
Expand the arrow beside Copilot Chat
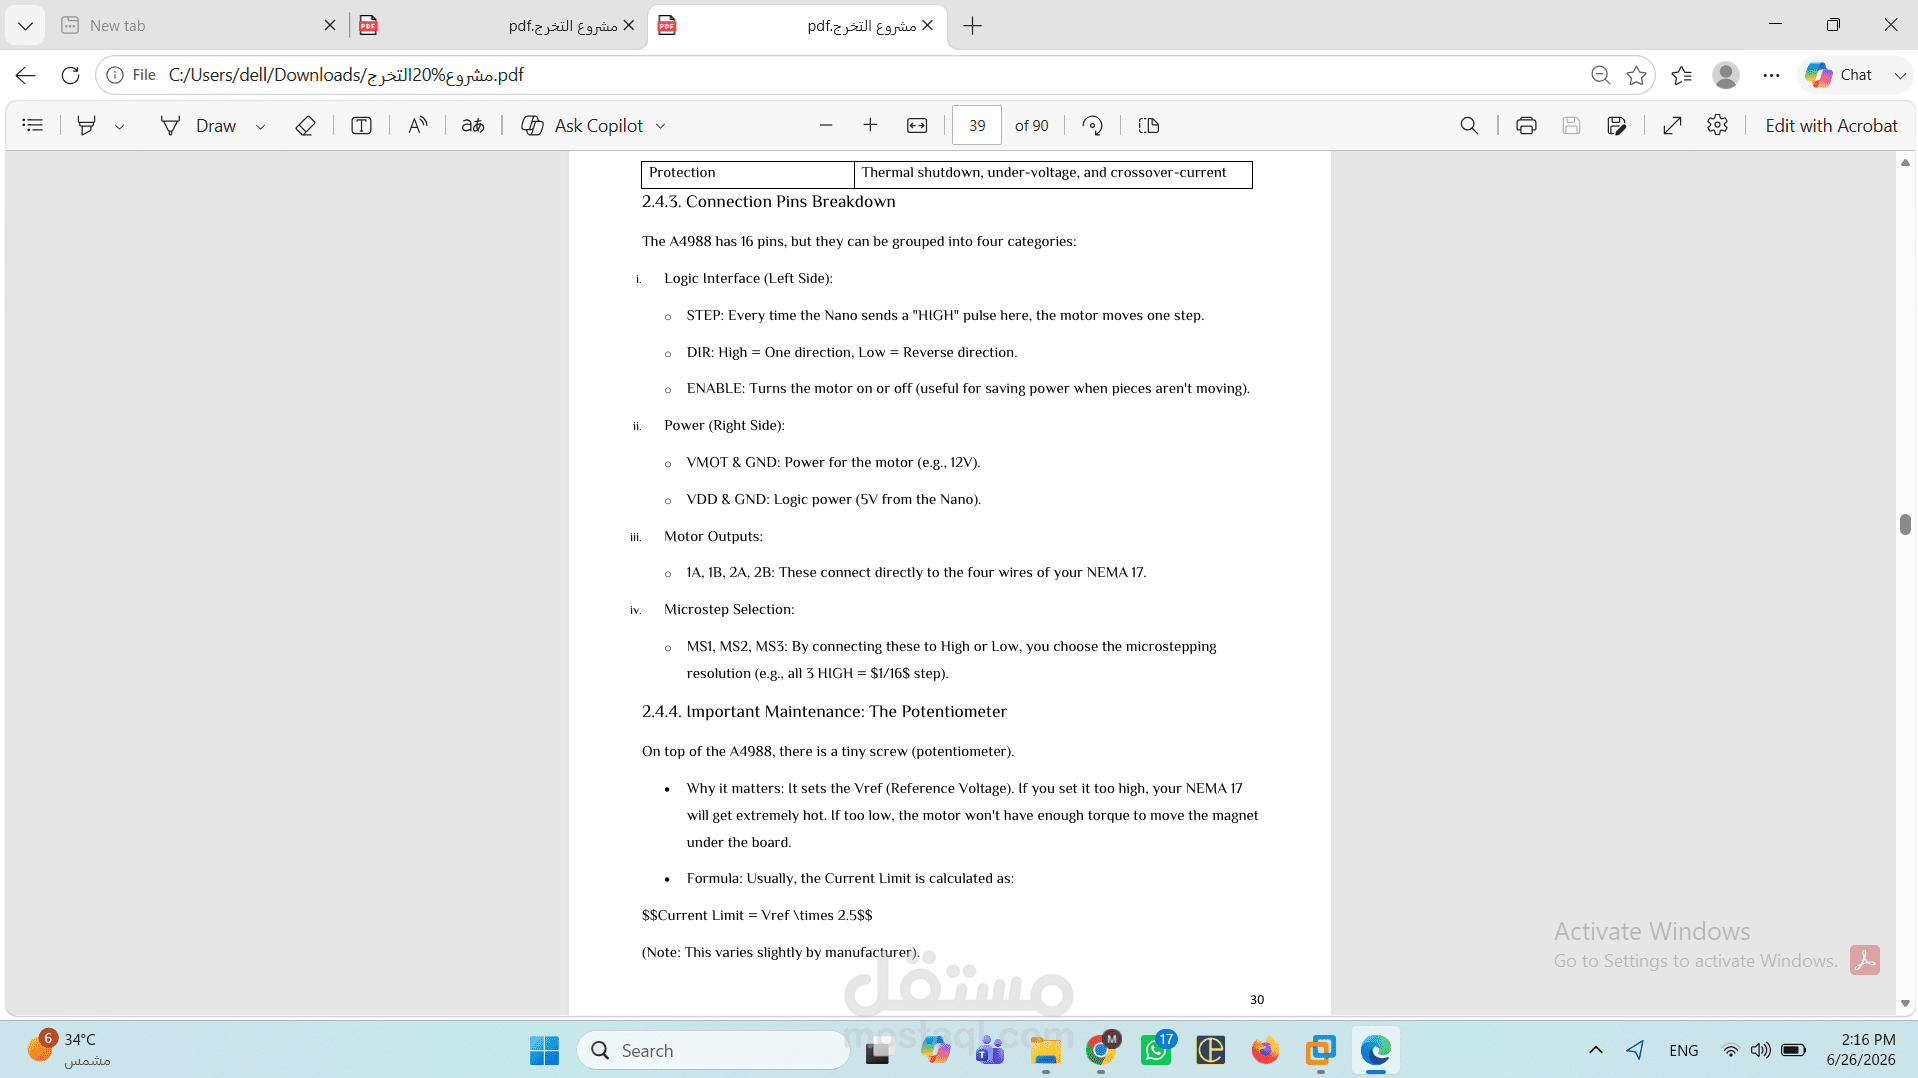[1900, 75]
